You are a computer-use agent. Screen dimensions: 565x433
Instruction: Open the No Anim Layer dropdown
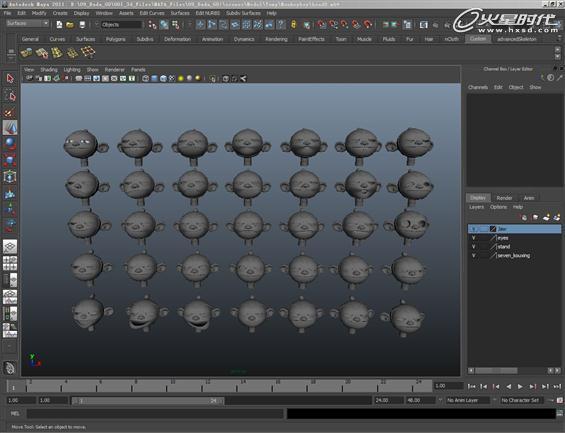(468, 400)
